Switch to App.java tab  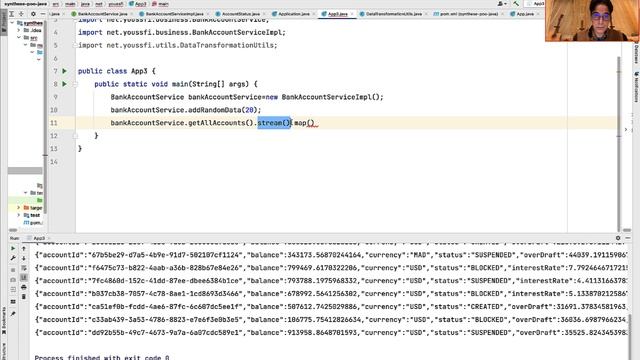525,14
